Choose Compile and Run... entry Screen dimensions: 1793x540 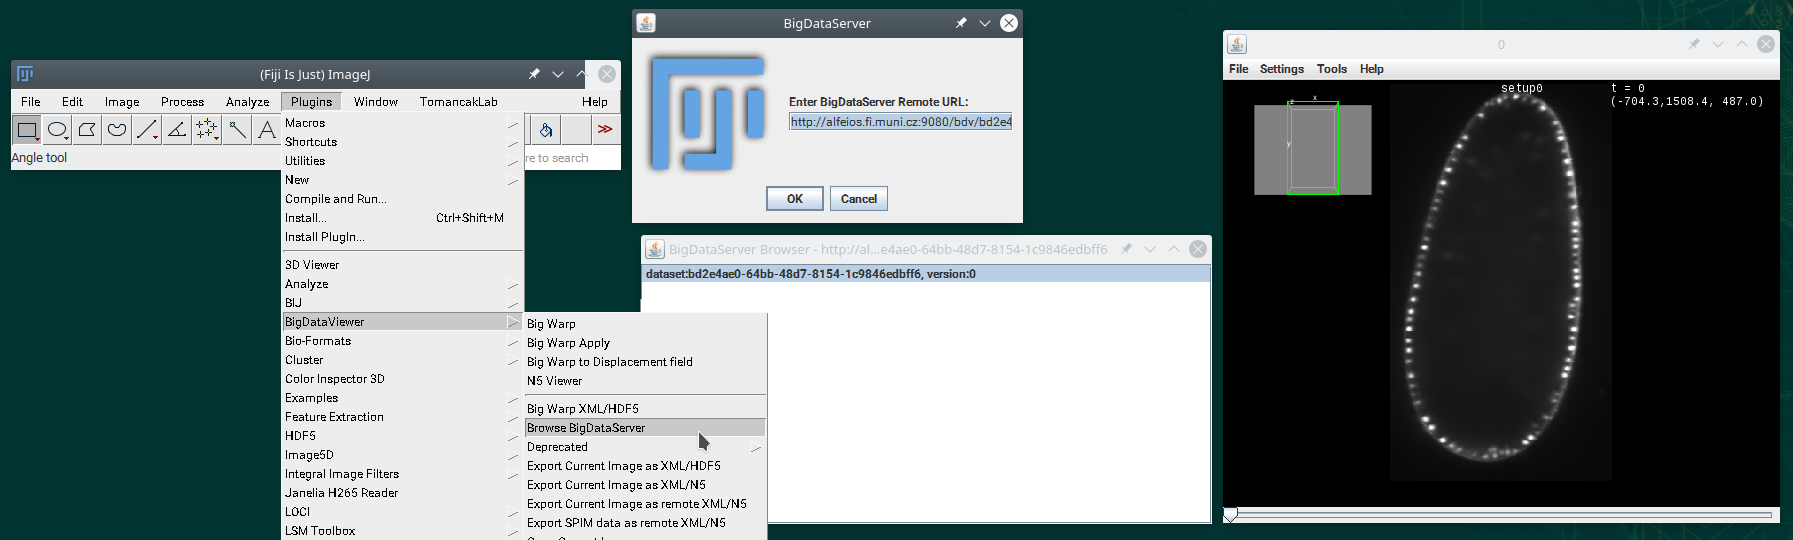coord(402,199)
